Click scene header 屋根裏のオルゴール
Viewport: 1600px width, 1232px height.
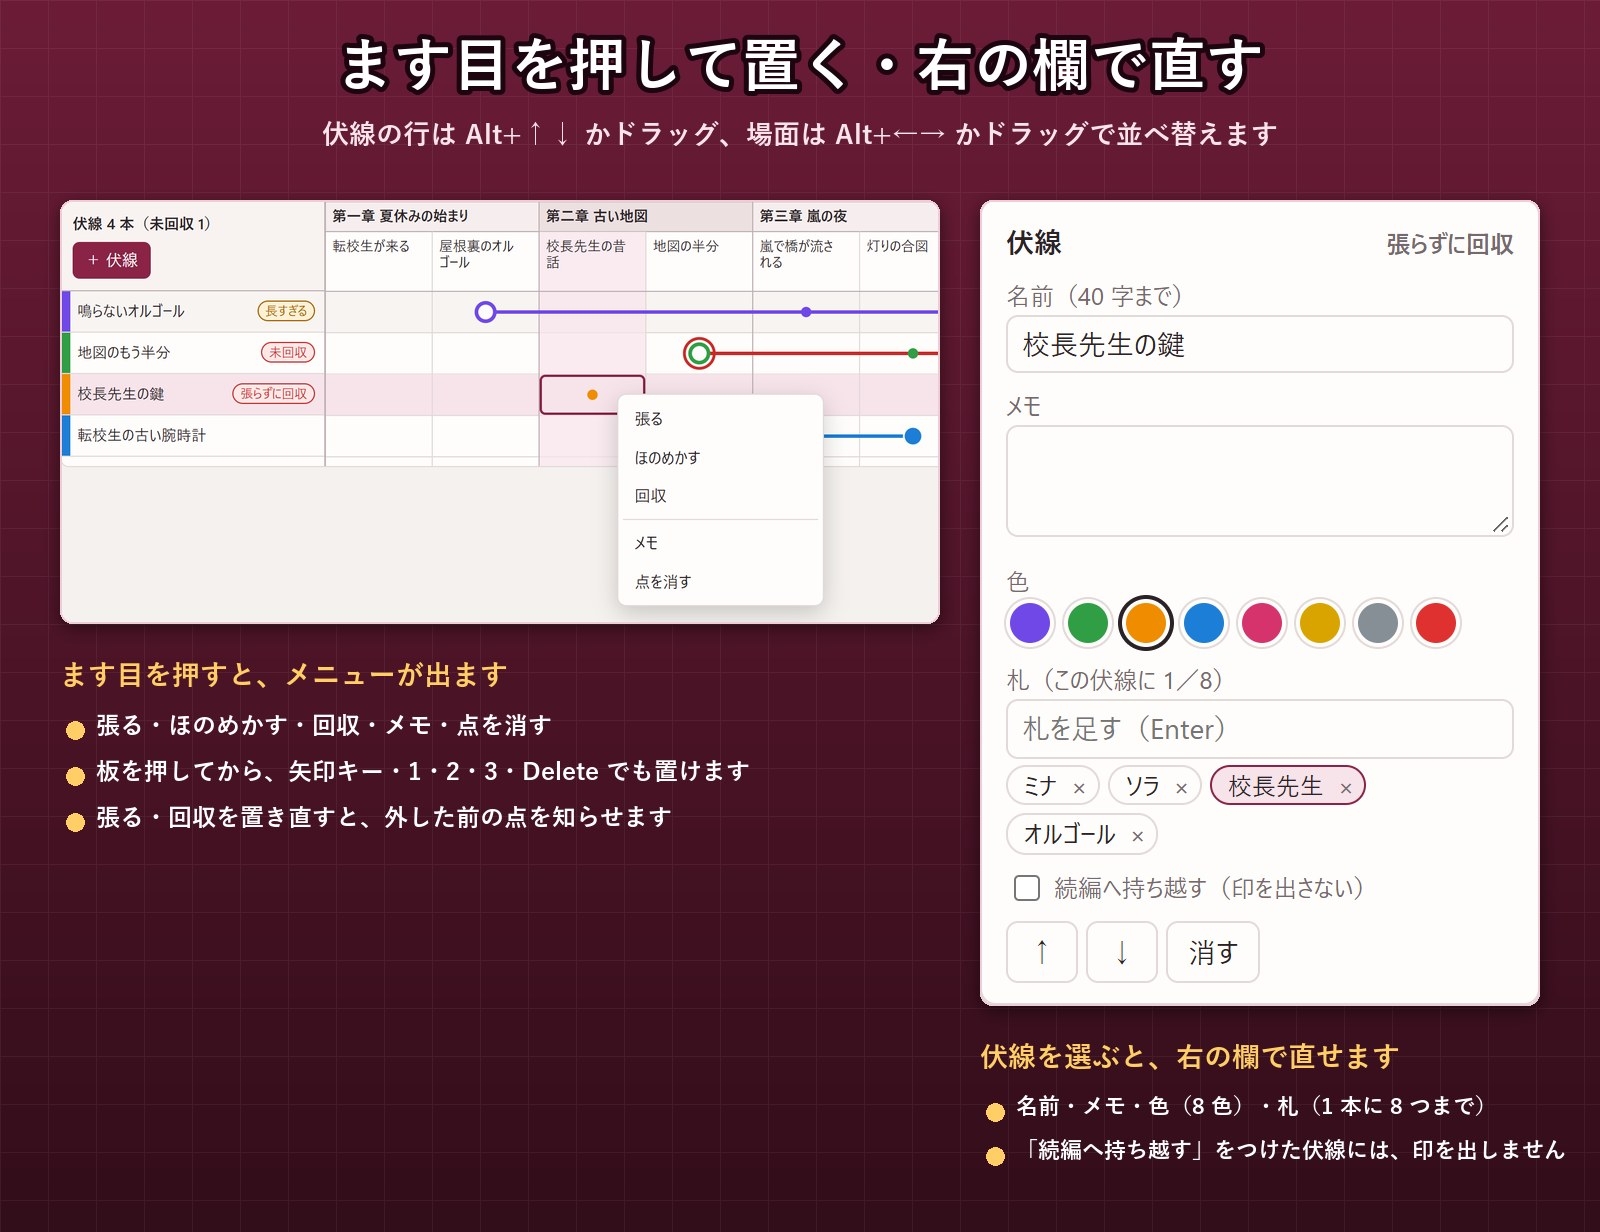tap(486, 261)
